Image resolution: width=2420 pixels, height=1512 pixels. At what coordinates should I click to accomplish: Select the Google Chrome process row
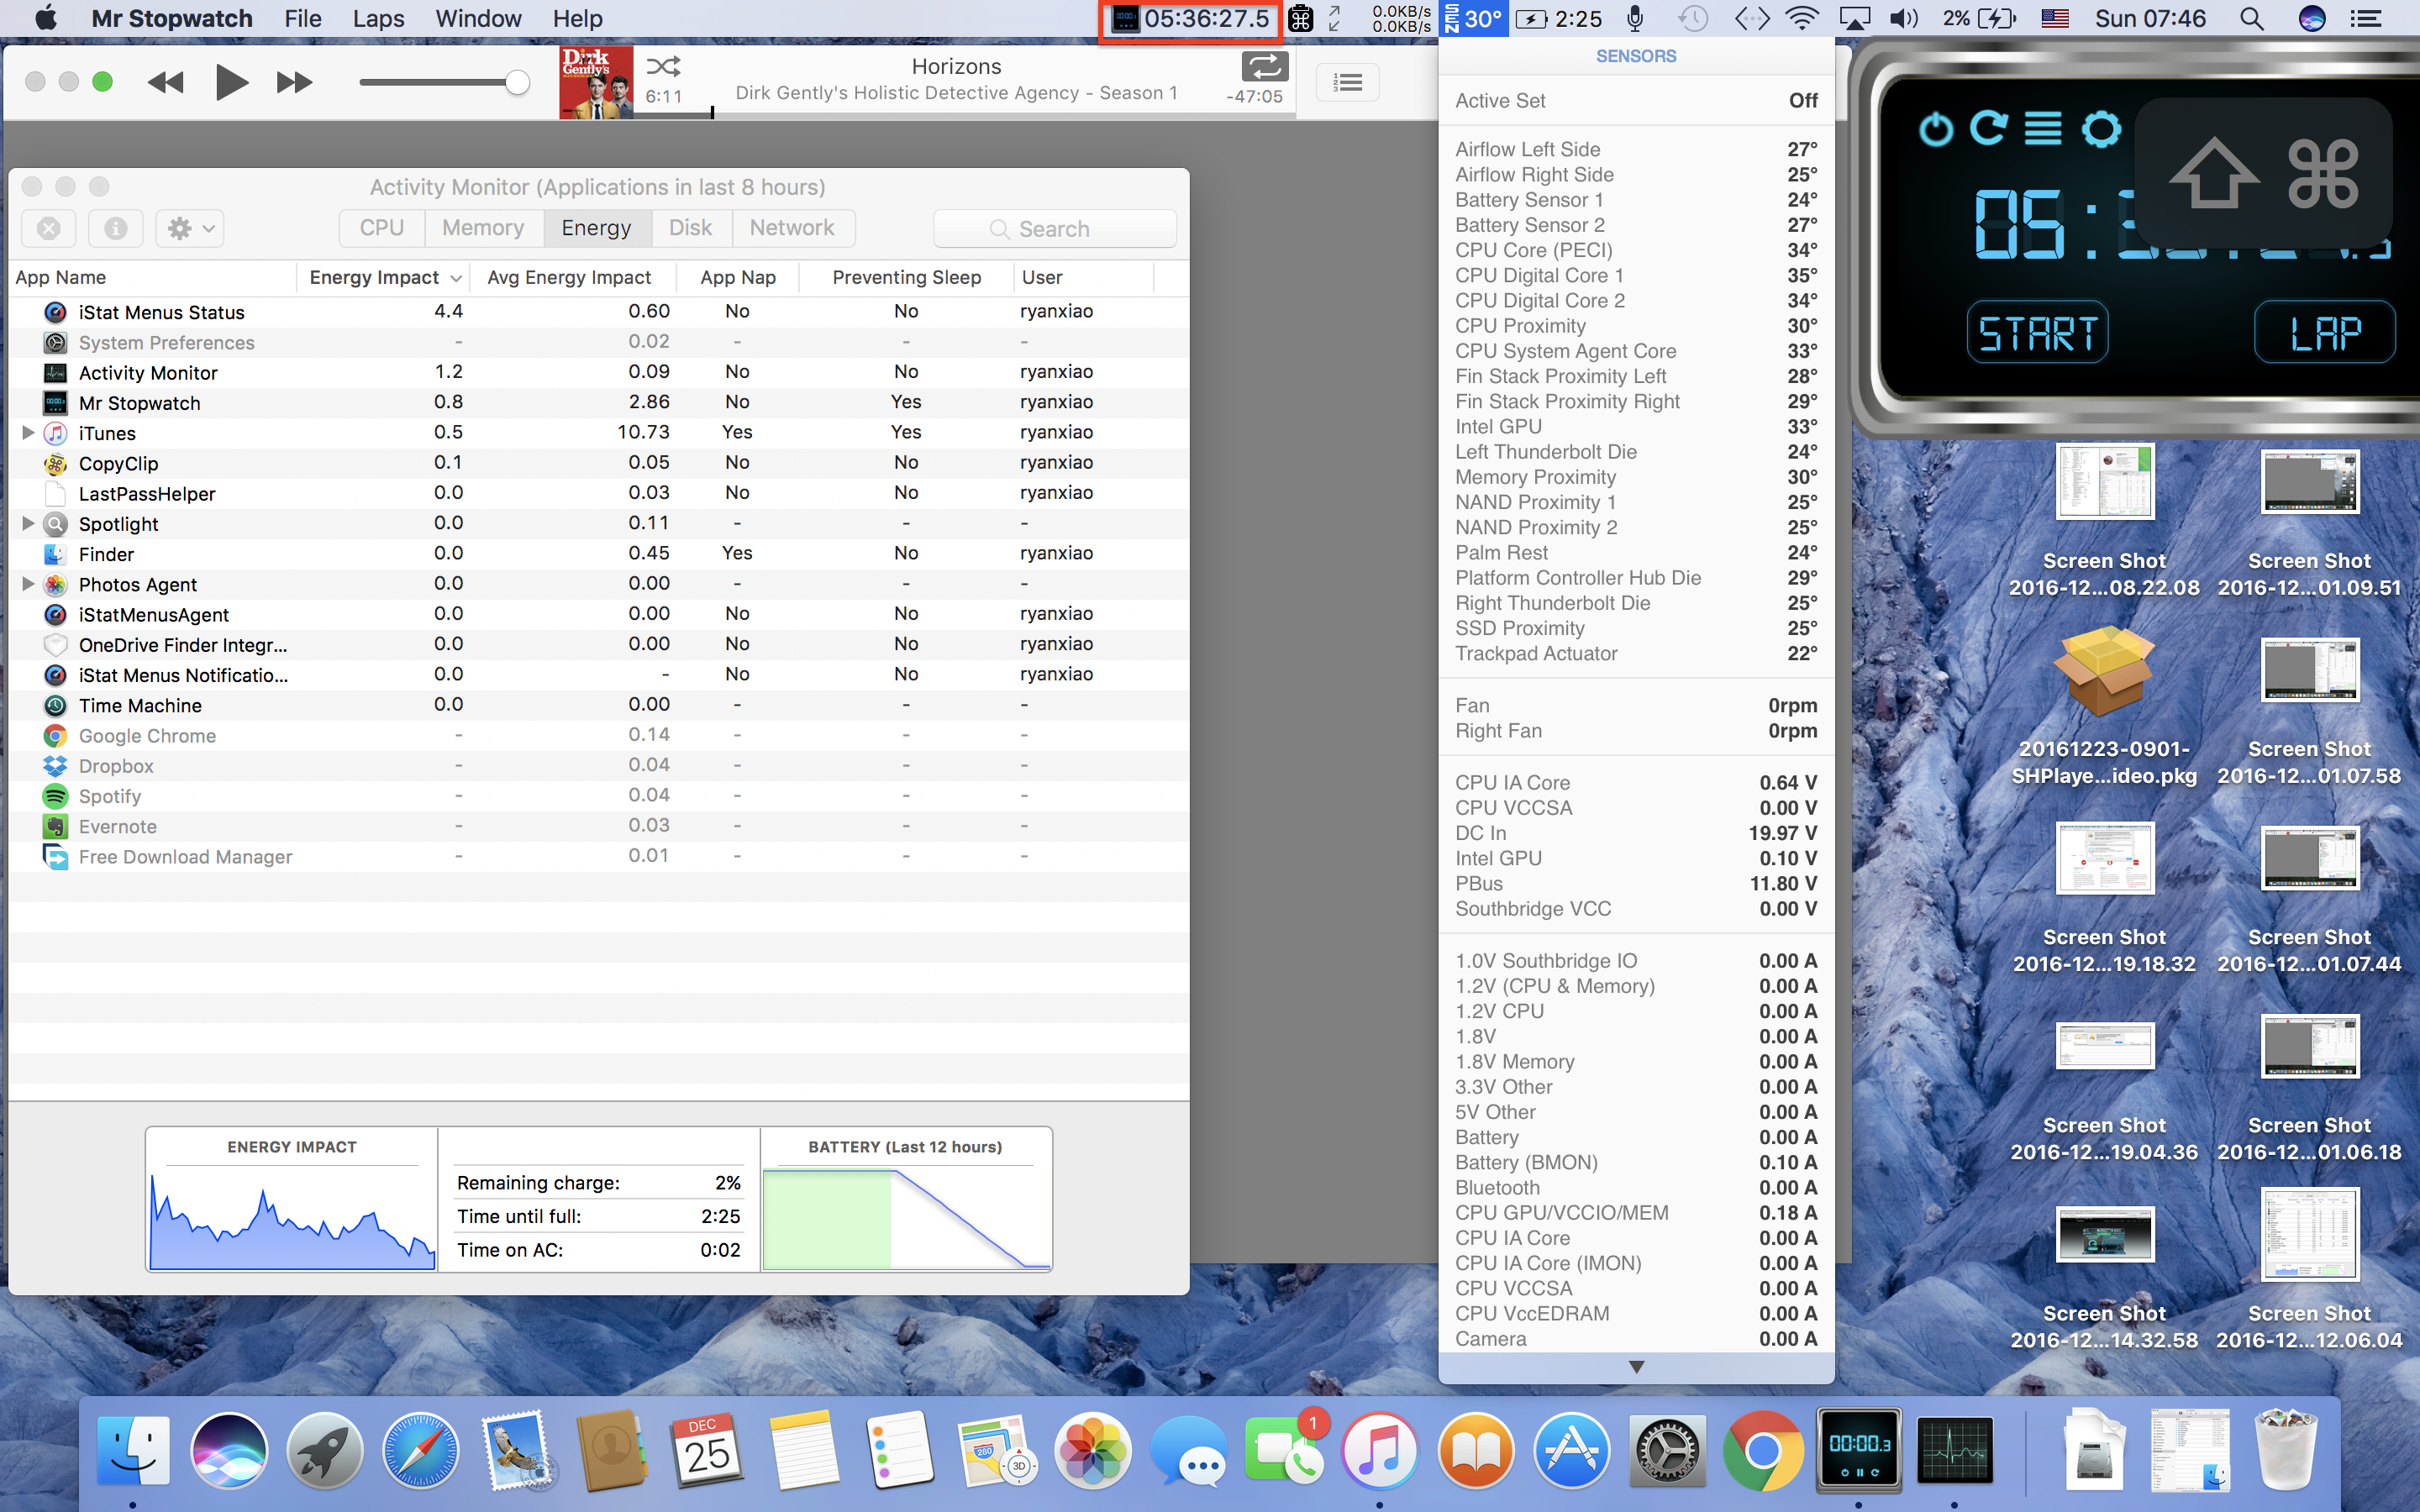coord(598,736)
